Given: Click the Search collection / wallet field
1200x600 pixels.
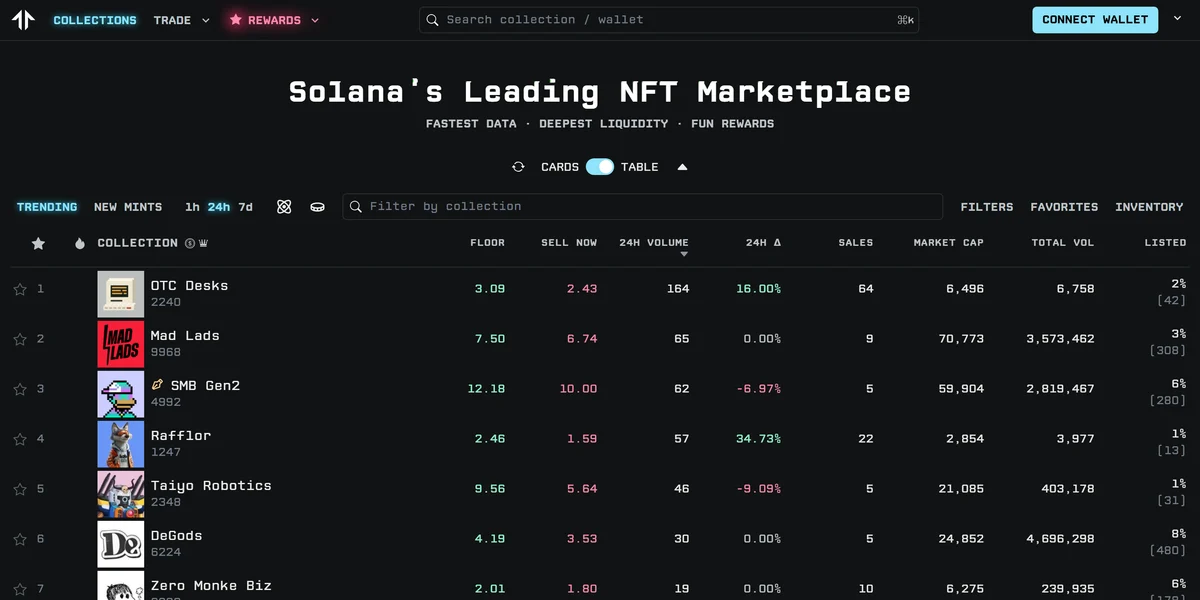Looking at the screenshot, I should click(x=669, y=20).
